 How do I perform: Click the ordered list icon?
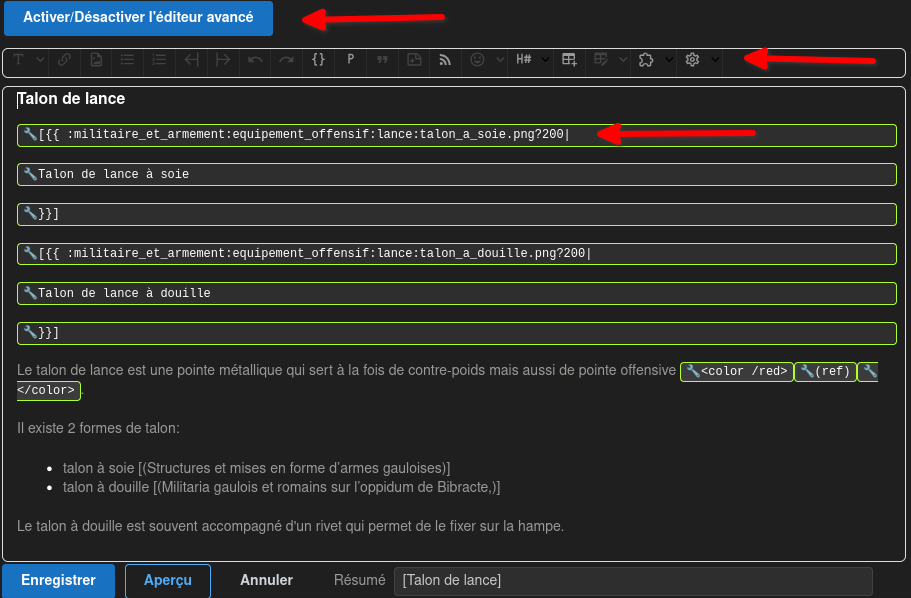coord(159,59)
